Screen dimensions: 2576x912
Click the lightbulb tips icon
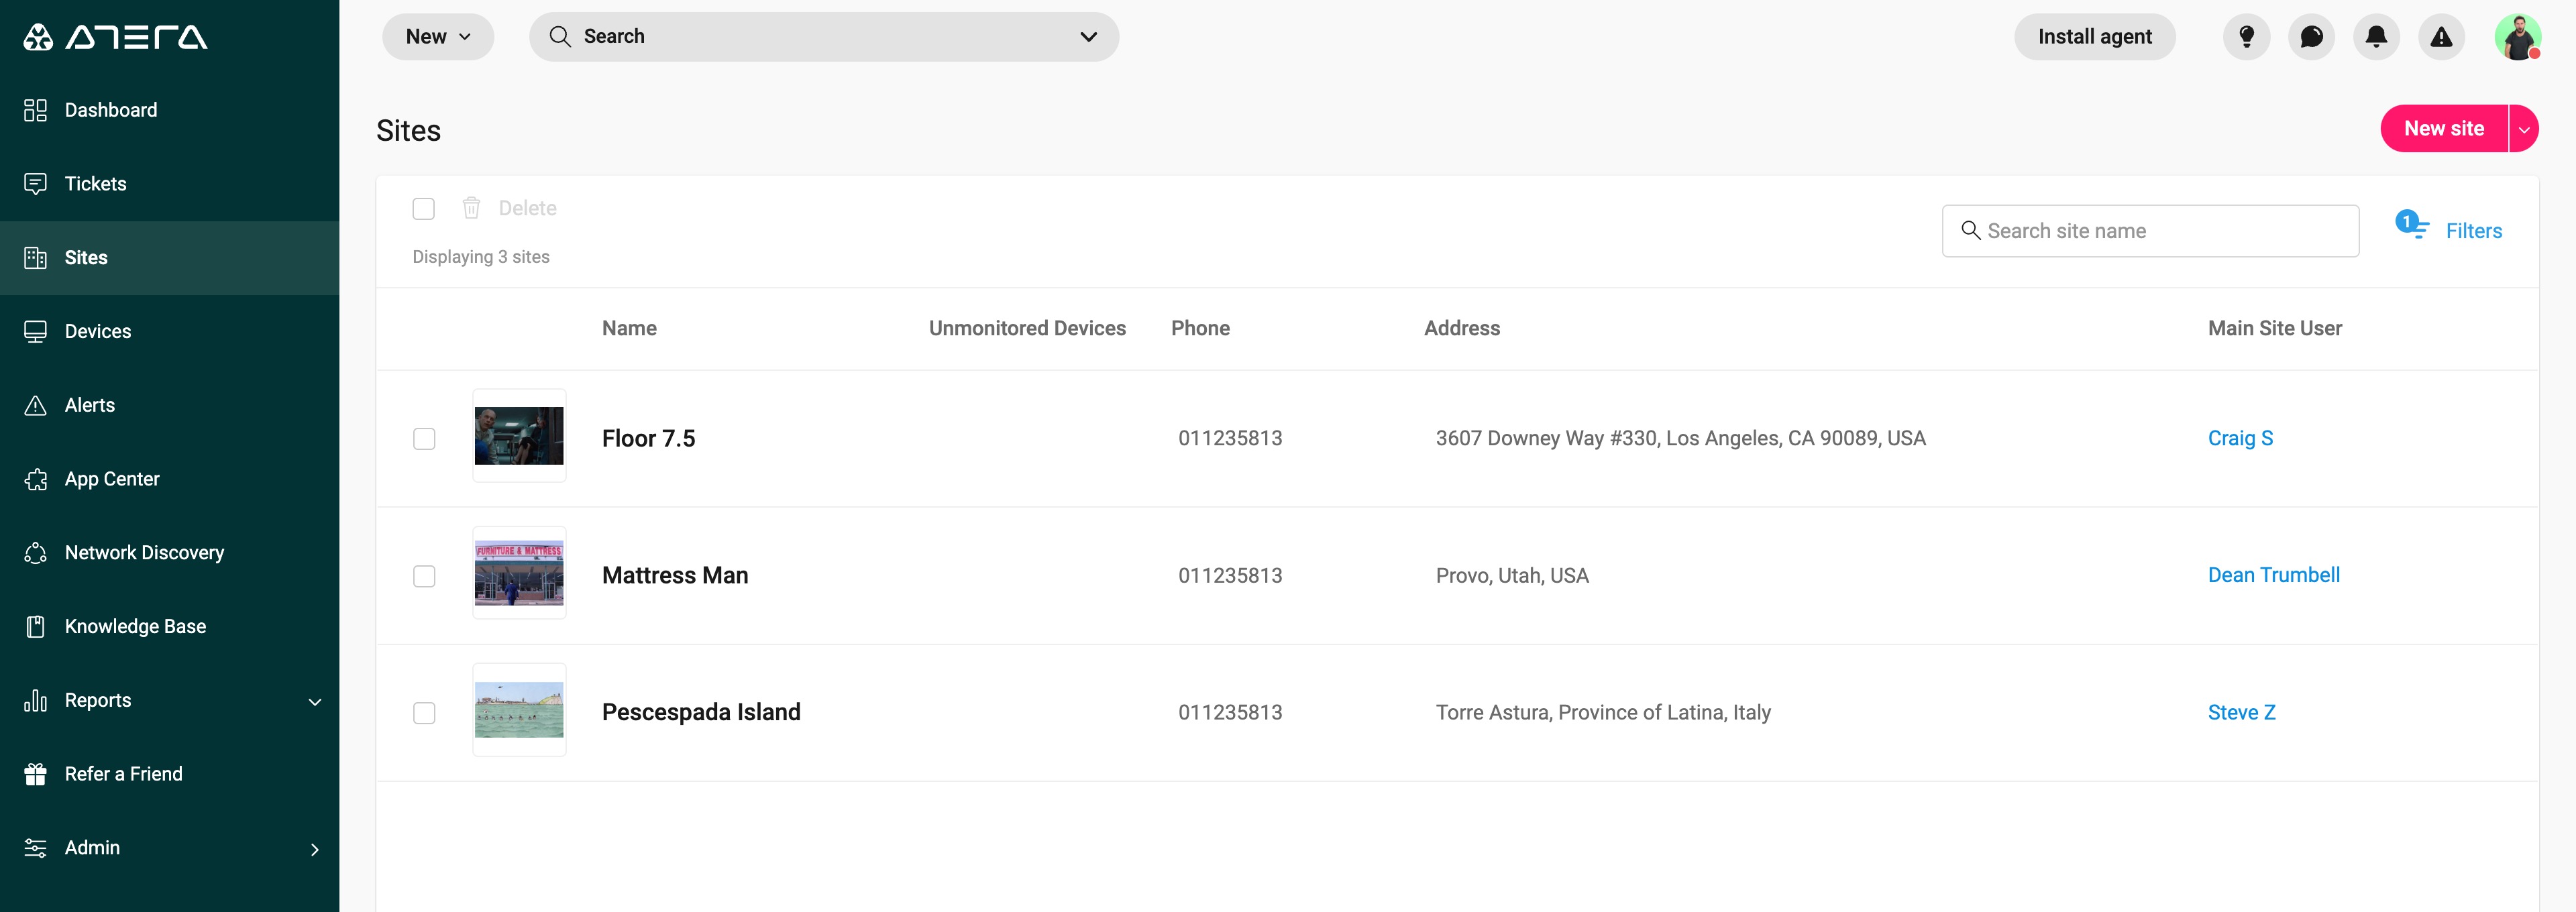2246,37
